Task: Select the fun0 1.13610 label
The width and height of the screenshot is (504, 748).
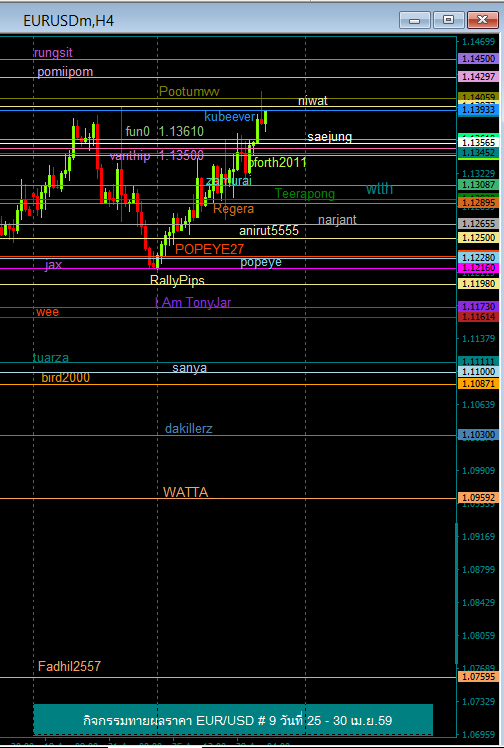Action: coord(165,132)
